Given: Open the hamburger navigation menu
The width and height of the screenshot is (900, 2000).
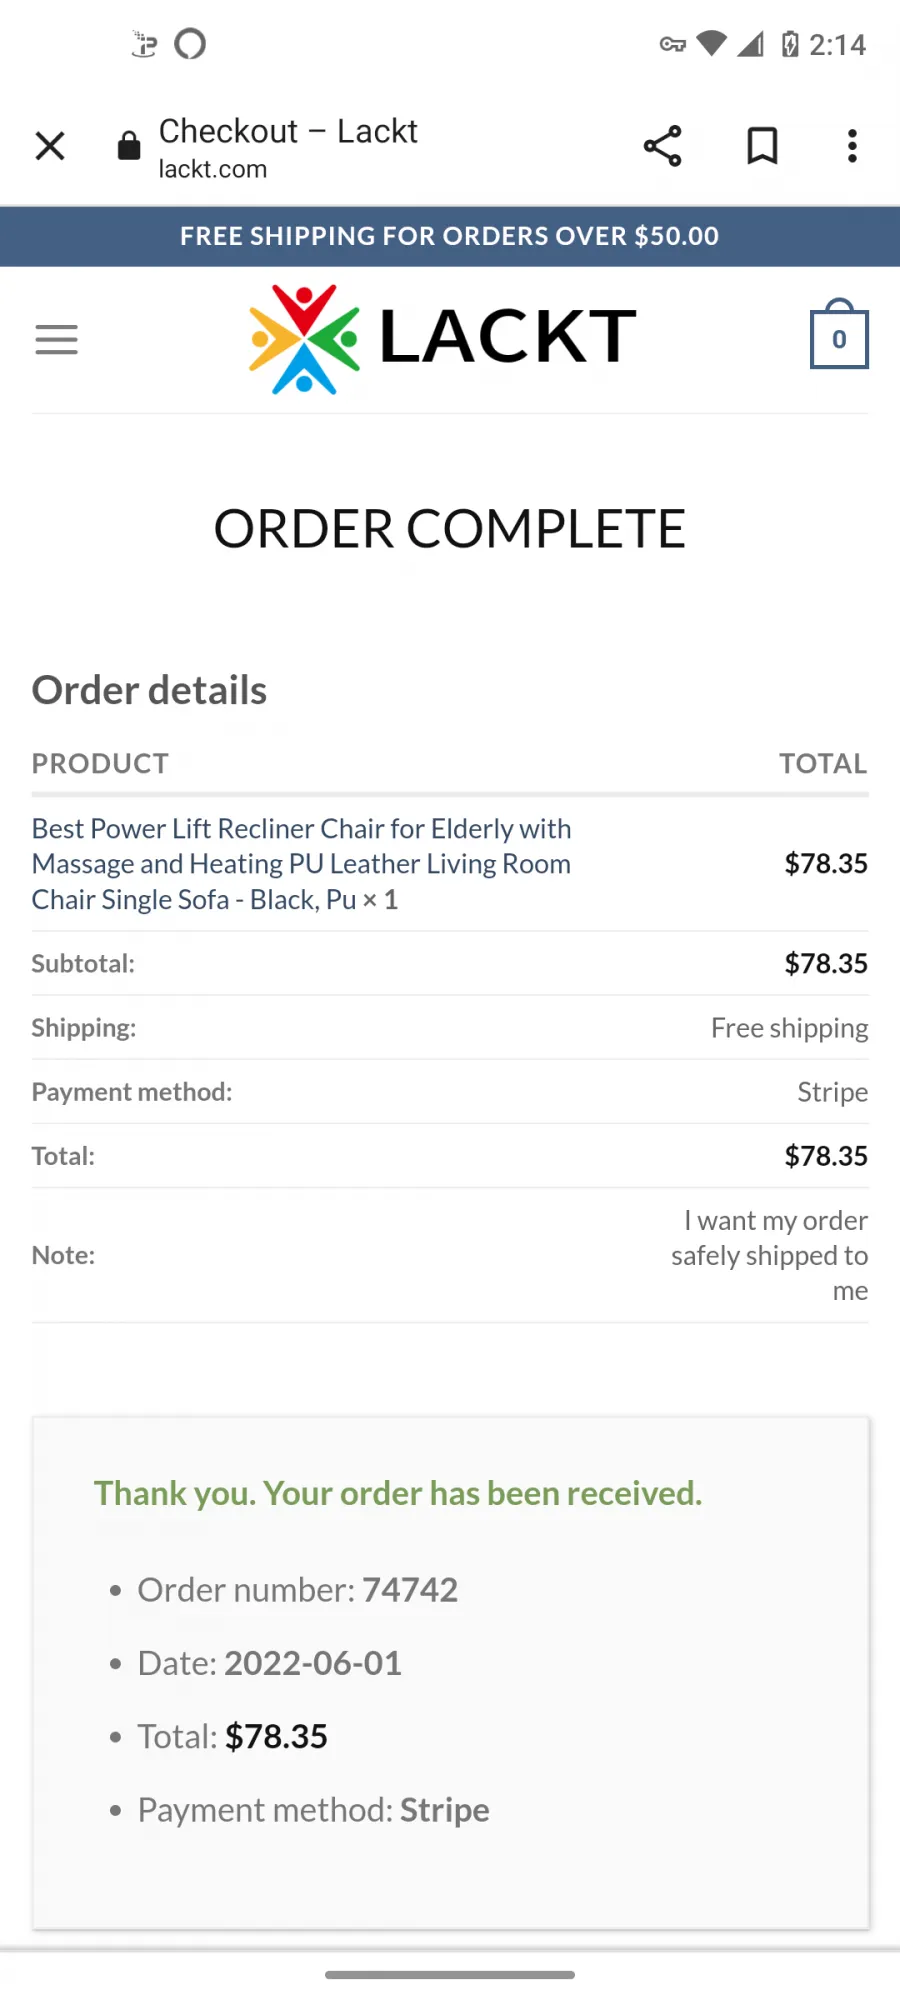Looking at the screenshot, I should (x=56, y=340).
